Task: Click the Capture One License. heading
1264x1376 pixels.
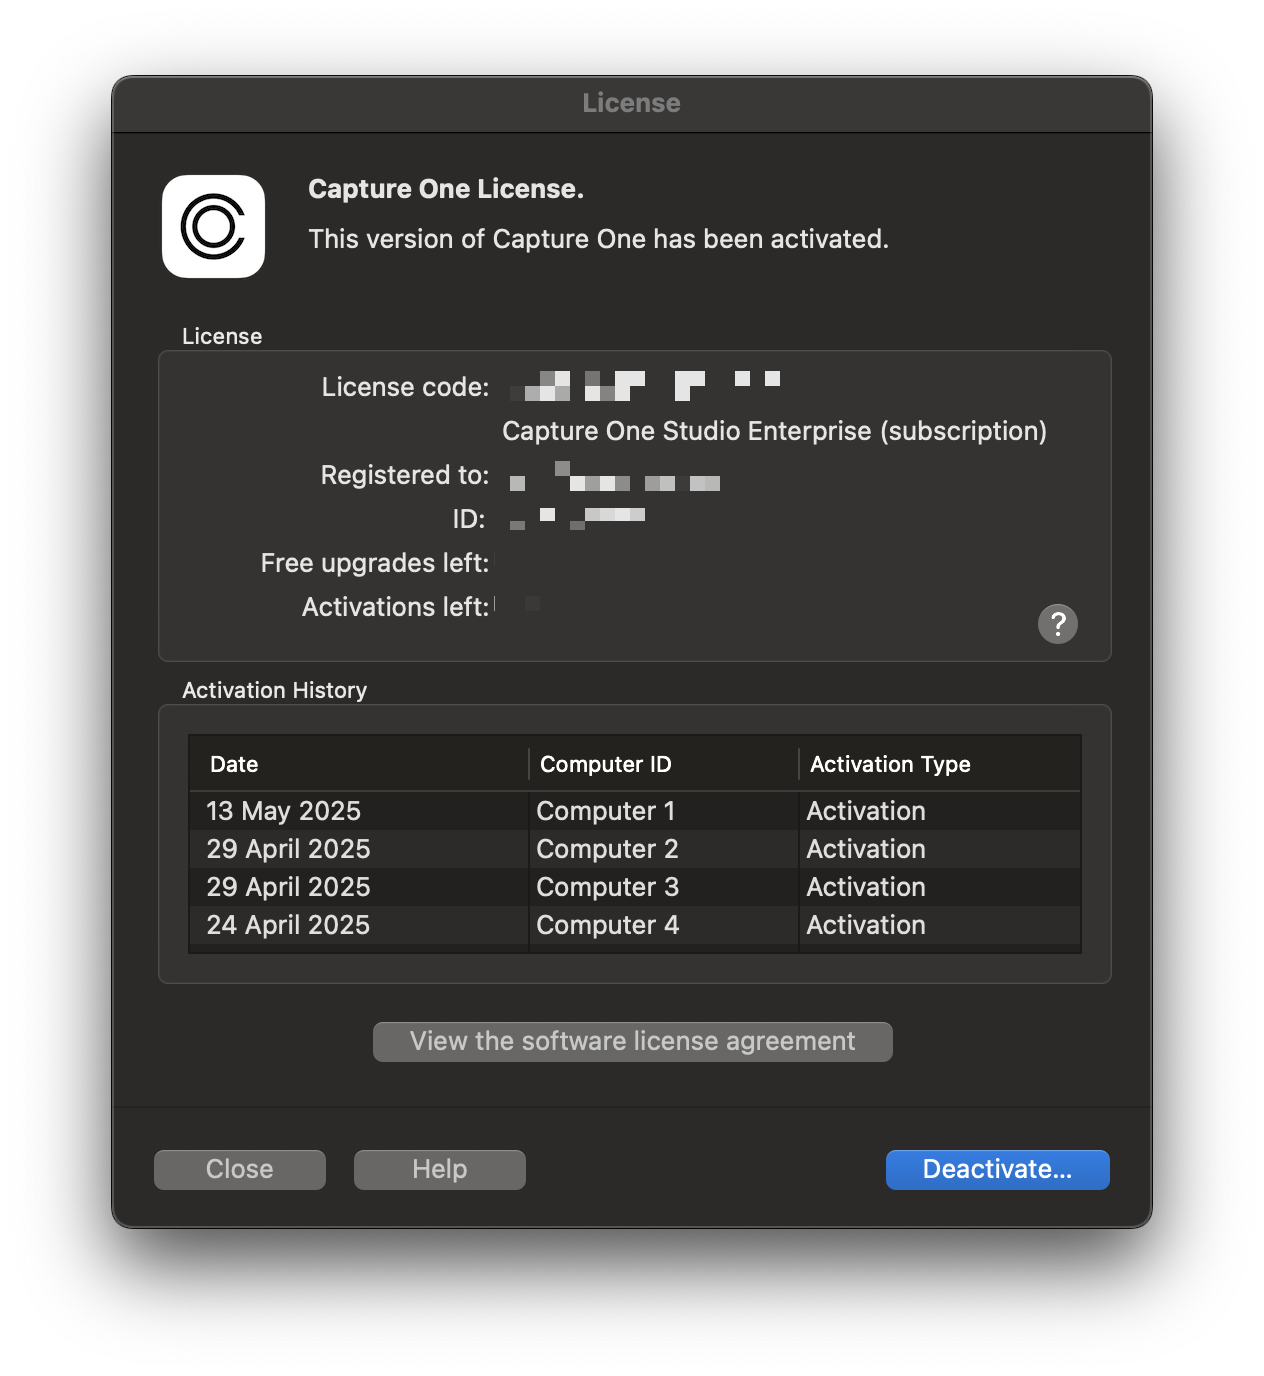Action: click(446, 189)
